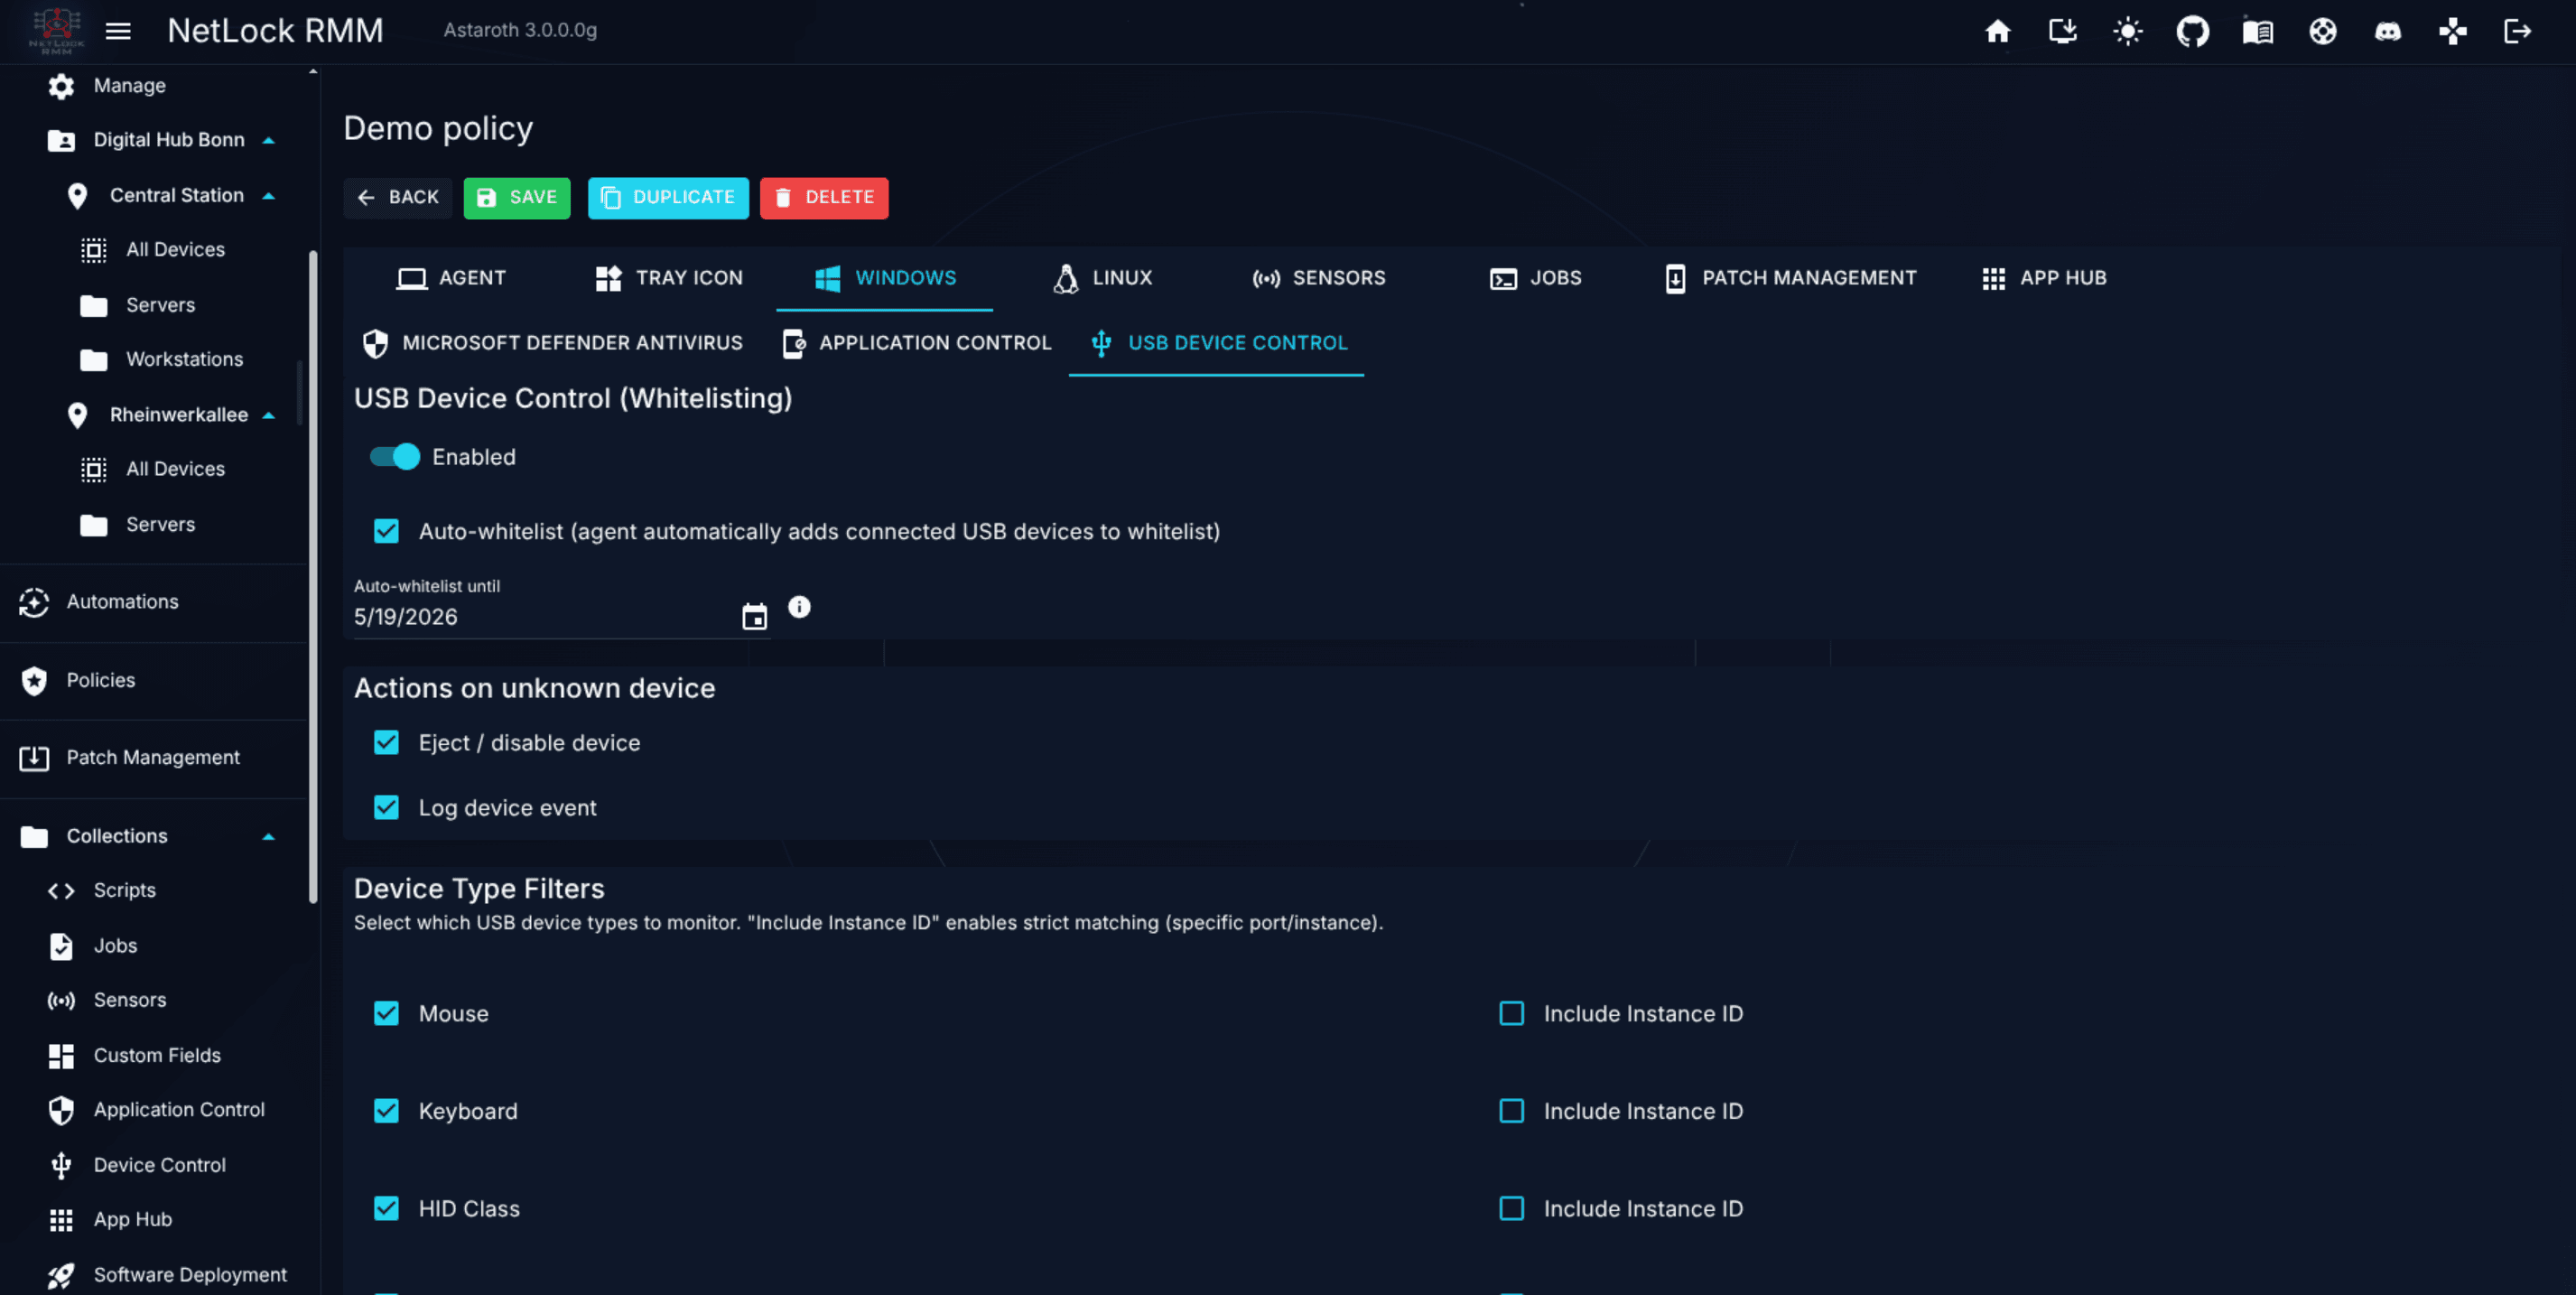This screenshot has height=1295, width=2576.
Task: Log out using the exit icon
Action: [2517, 31]
